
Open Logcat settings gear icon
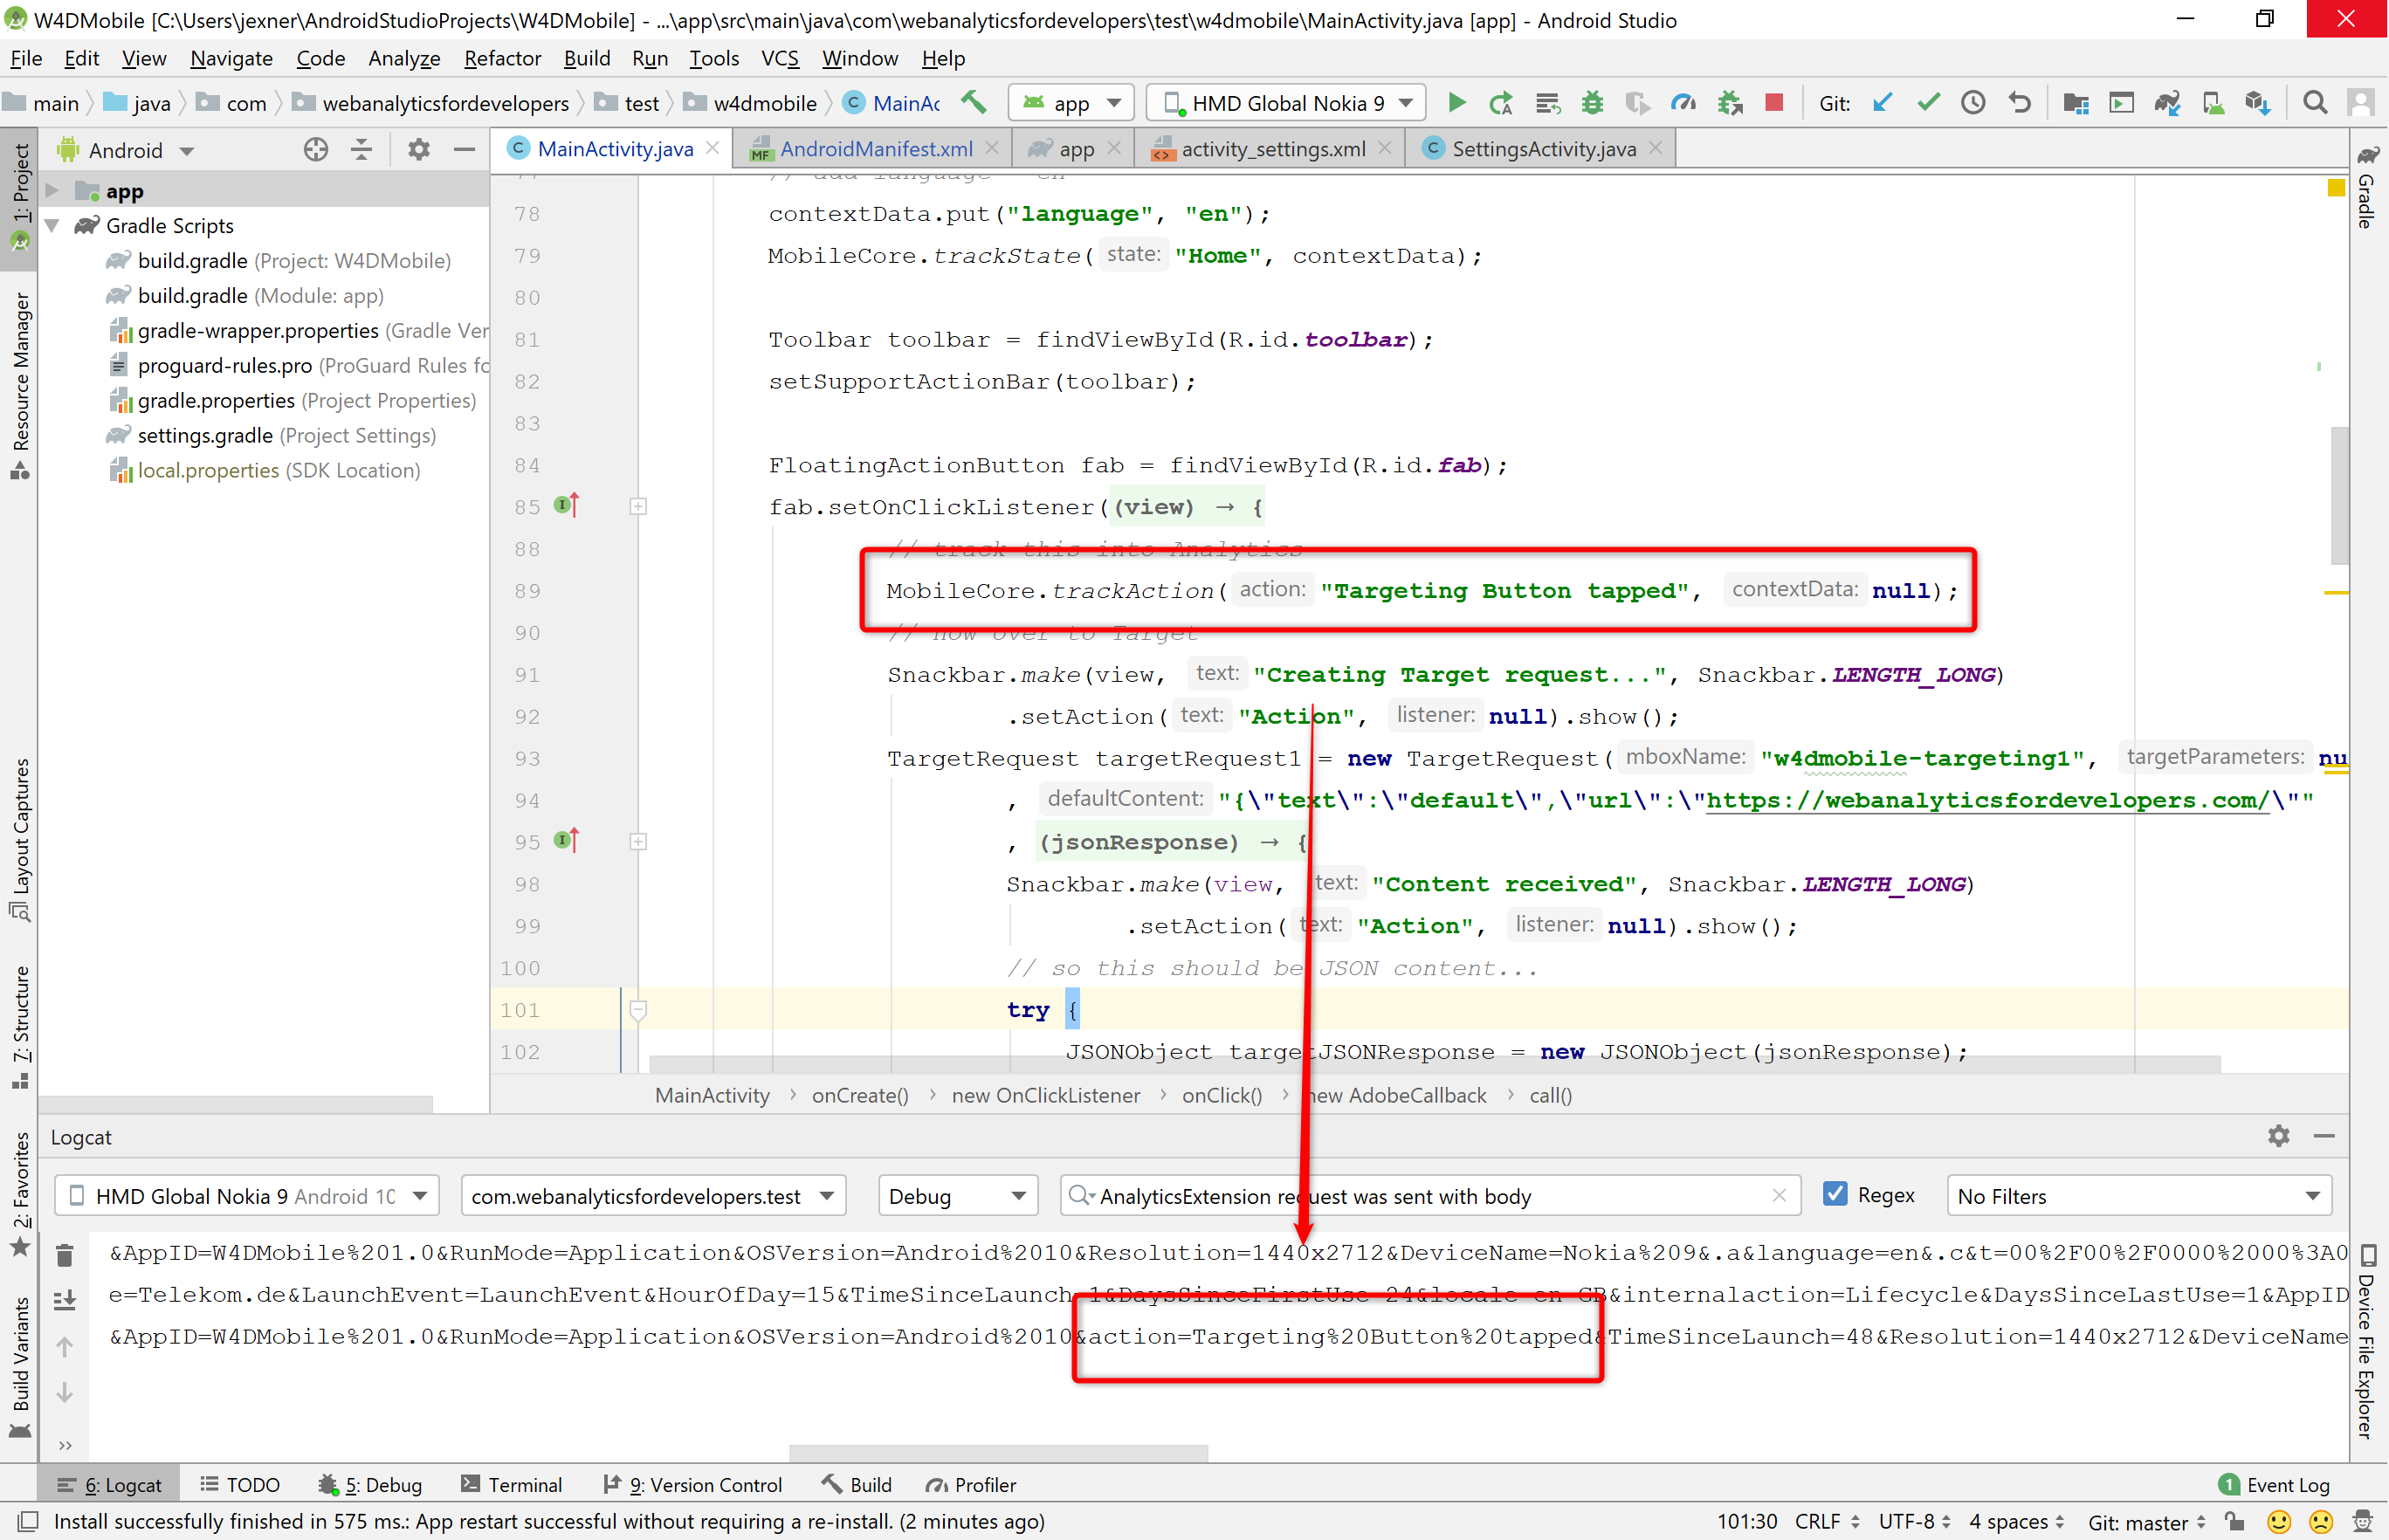[x=2277, y=1136]
